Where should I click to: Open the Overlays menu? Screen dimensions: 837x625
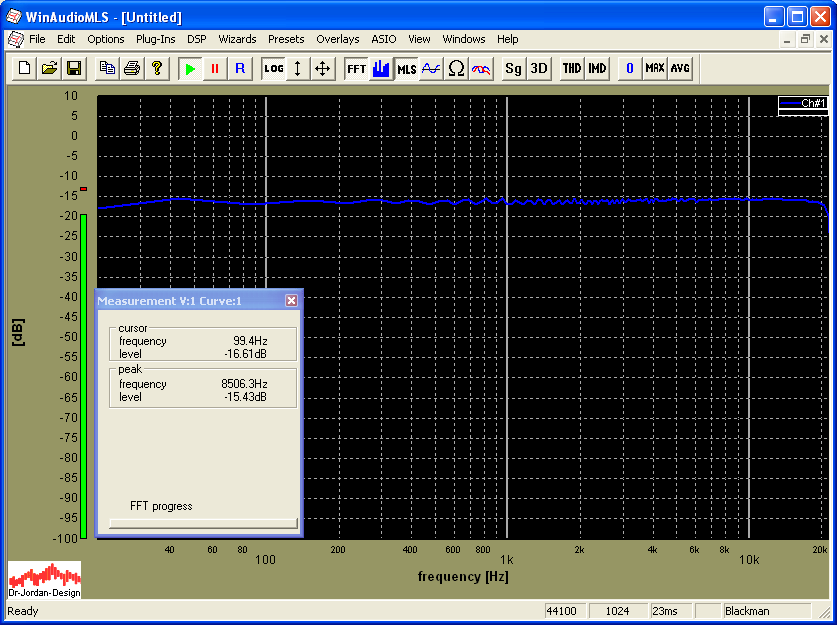click(337, 39)
